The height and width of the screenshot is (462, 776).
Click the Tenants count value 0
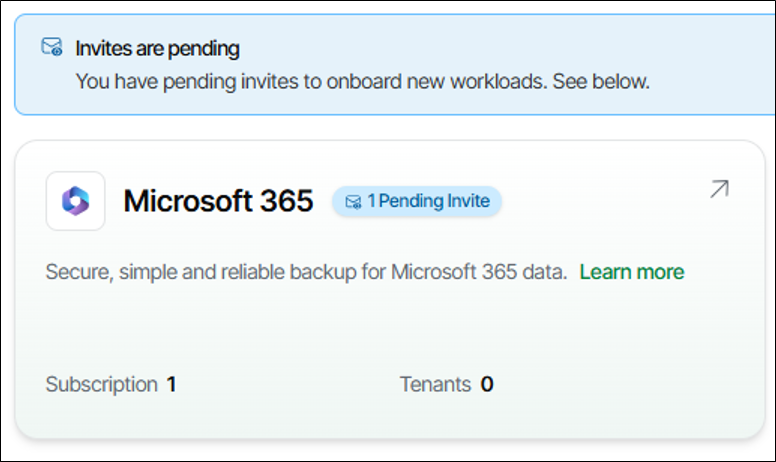(487, 384)
